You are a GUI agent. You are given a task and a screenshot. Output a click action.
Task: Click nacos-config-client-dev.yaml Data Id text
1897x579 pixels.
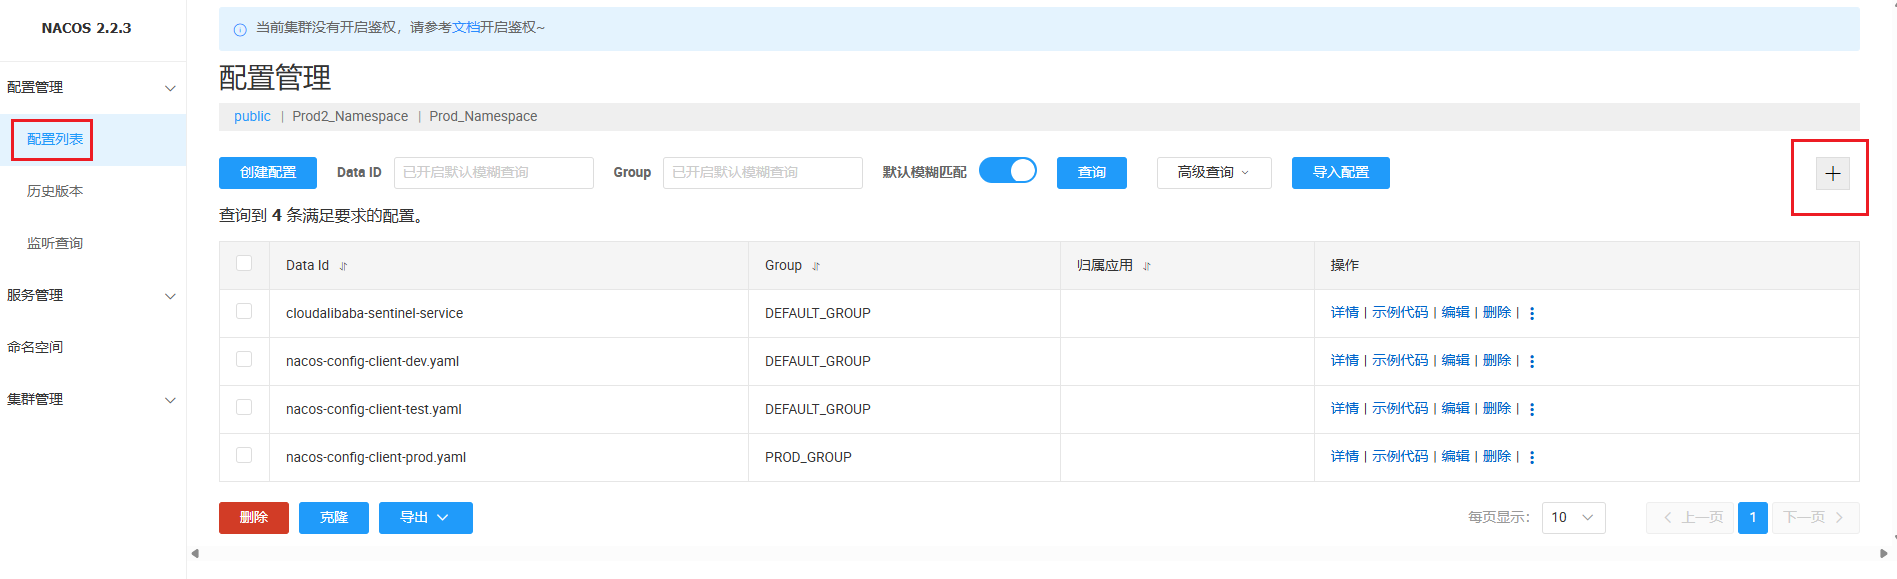[x=372, y=362]
